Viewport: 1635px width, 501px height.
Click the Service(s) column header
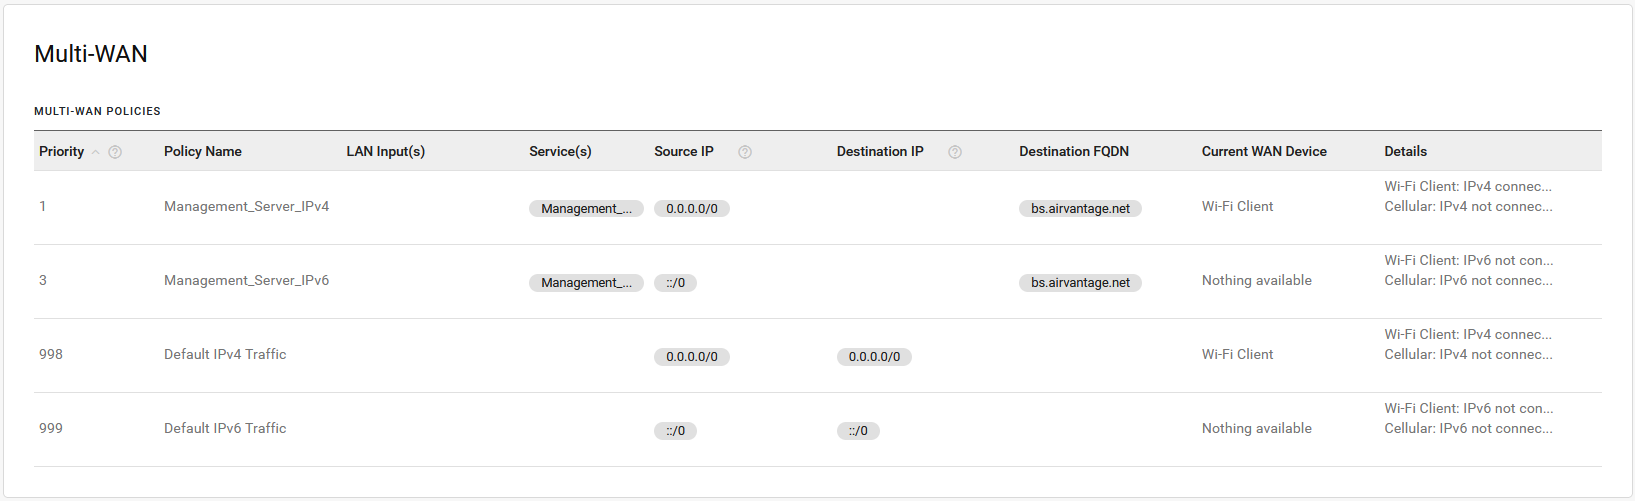(560, 151)
